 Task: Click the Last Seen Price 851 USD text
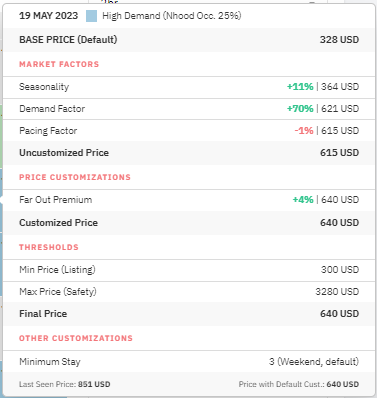pos(64,384)
